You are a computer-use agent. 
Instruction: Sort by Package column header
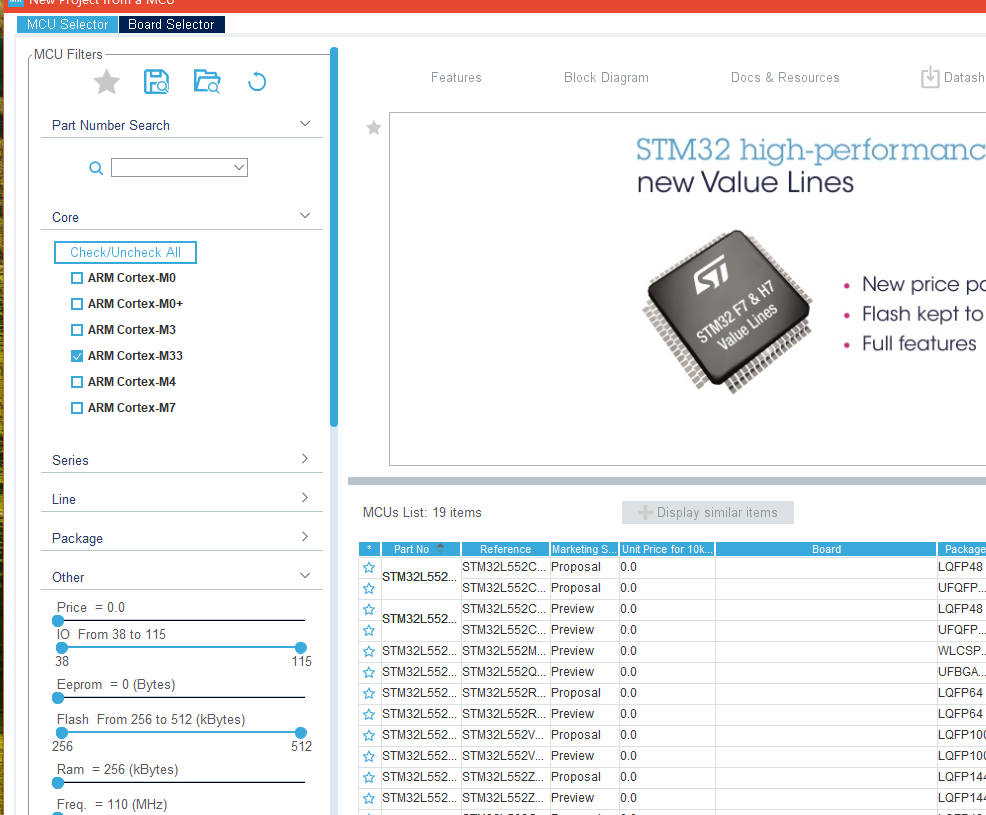tap(962, 549)
